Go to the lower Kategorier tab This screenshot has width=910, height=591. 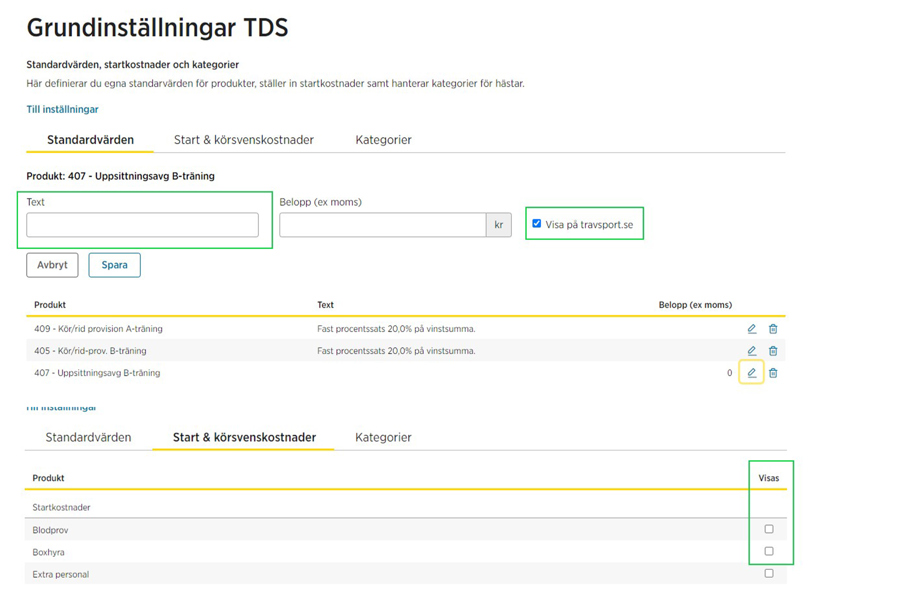pos(383,438)
